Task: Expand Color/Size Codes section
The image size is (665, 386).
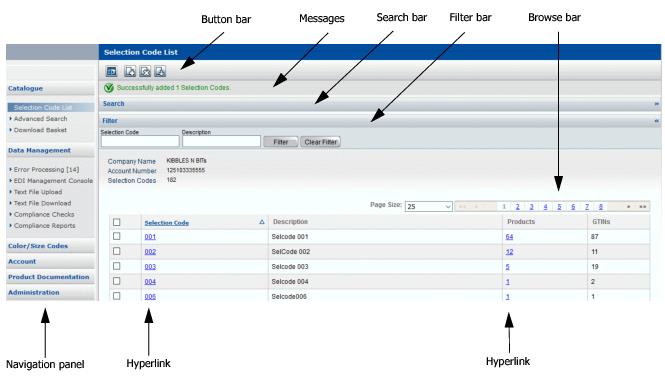Action: [38, 246]
